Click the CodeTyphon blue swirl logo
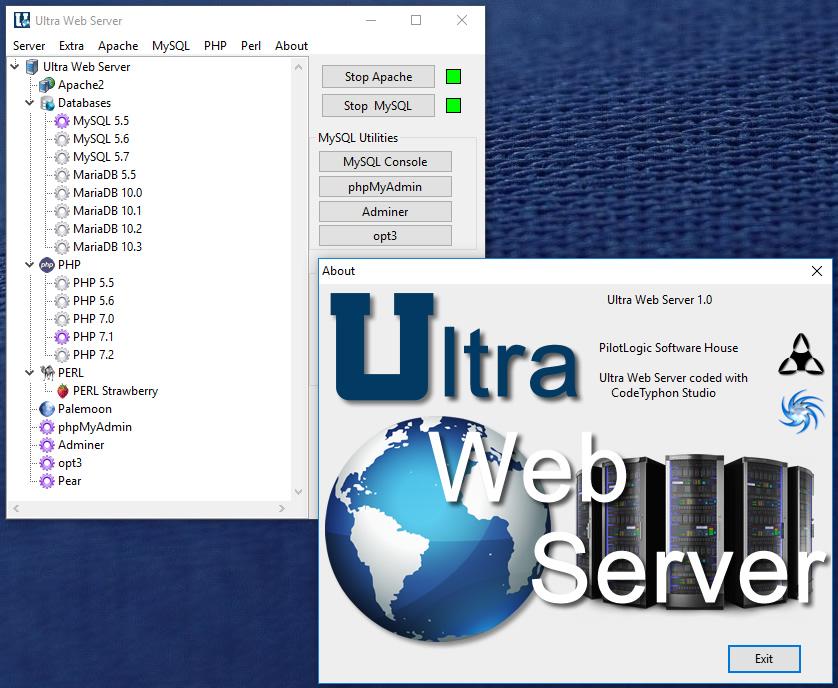838x688 pixels. tap(801, 411)
